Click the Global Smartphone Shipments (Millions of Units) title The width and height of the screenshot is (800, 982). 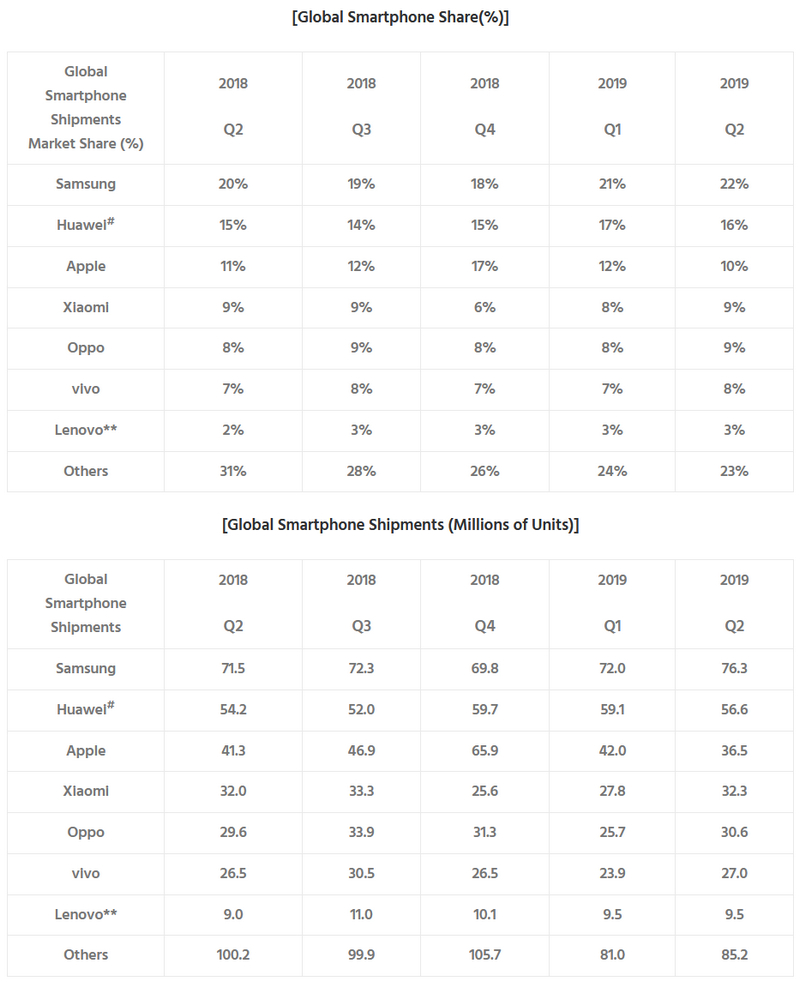pos(400,524)
